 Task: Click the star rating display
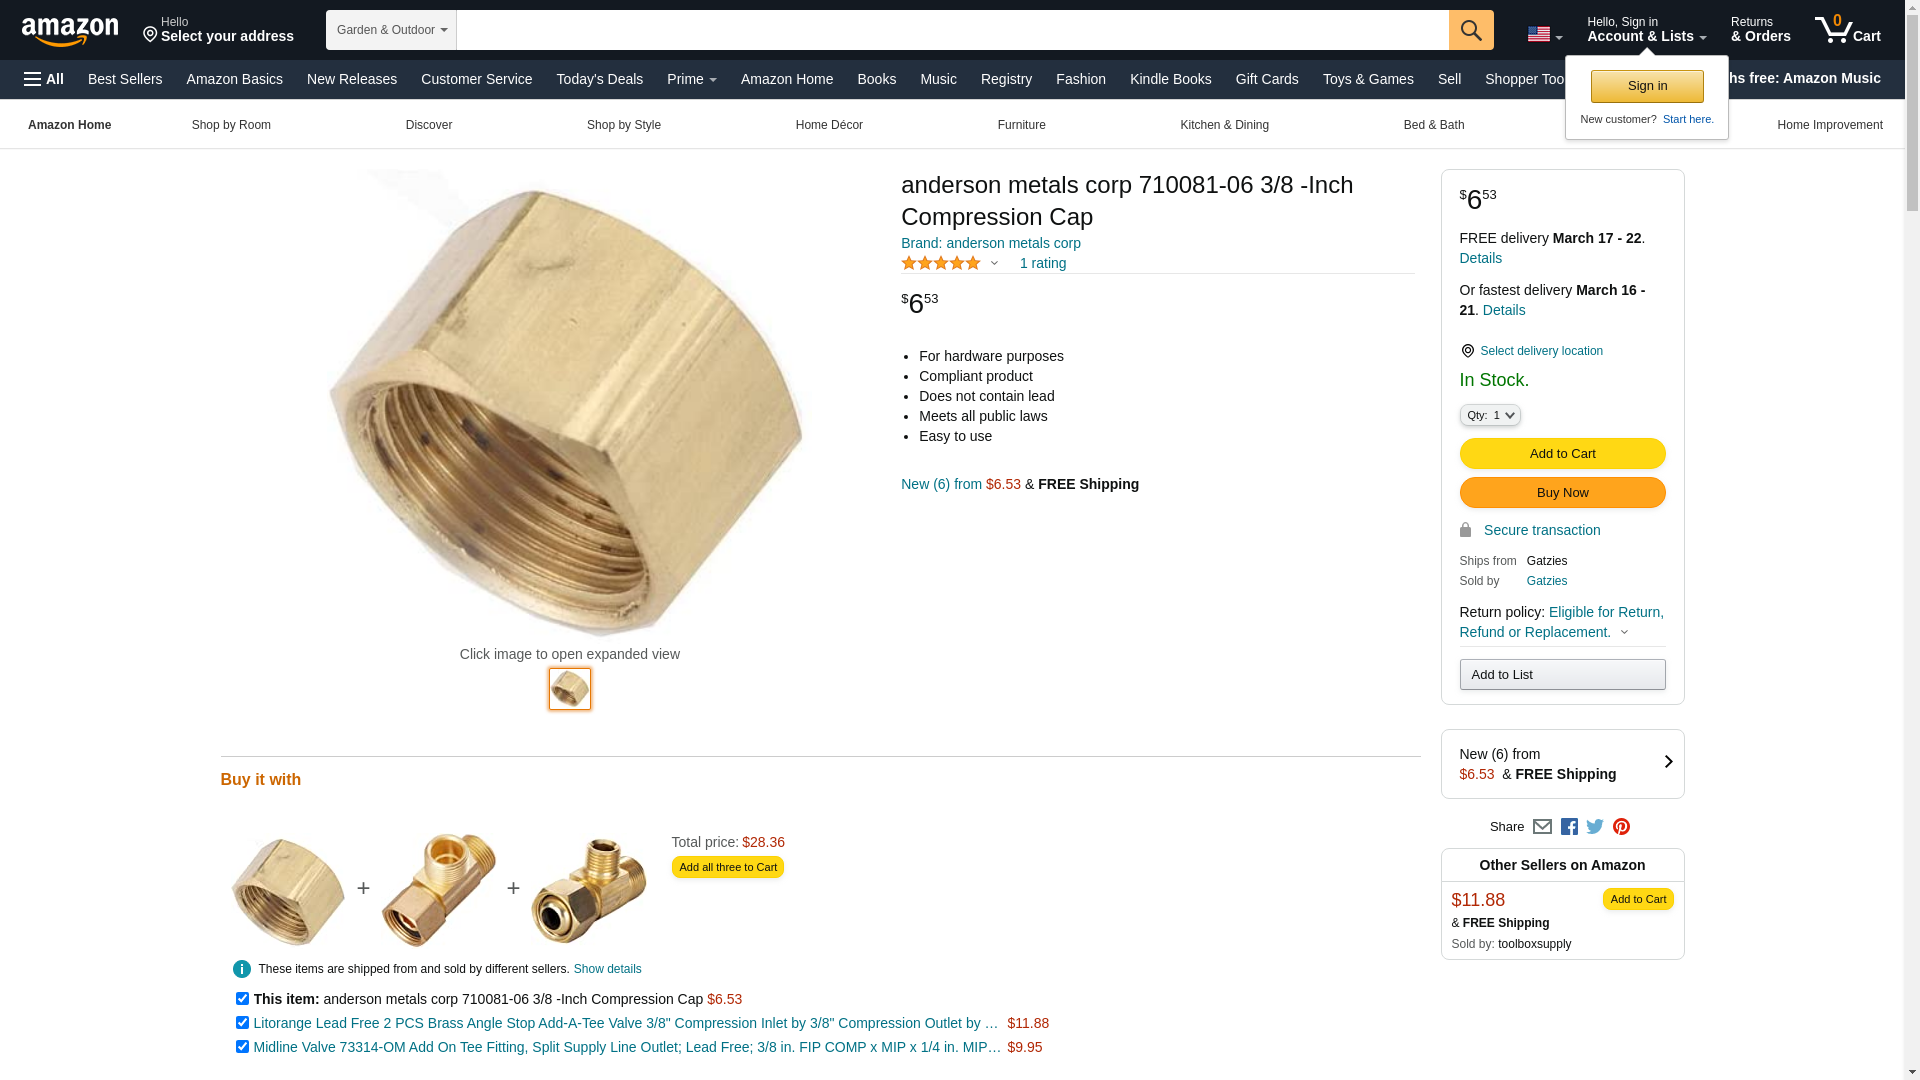click(x=941, y=263)
